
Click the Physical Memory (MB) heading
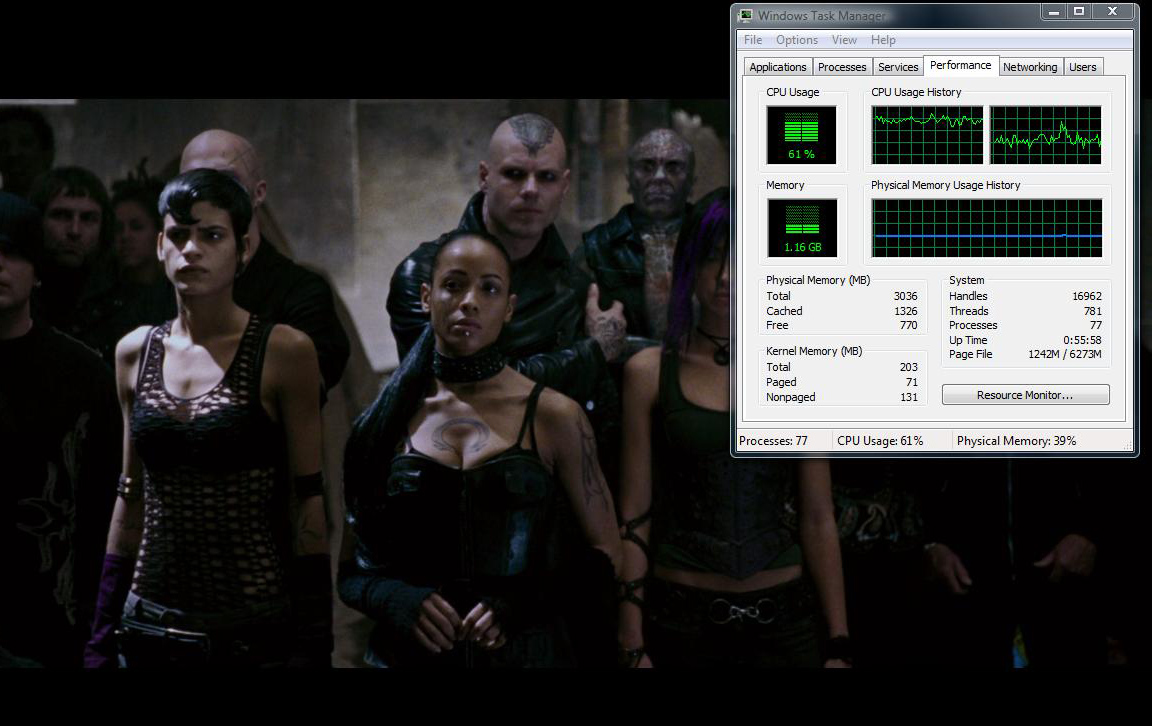818,280
